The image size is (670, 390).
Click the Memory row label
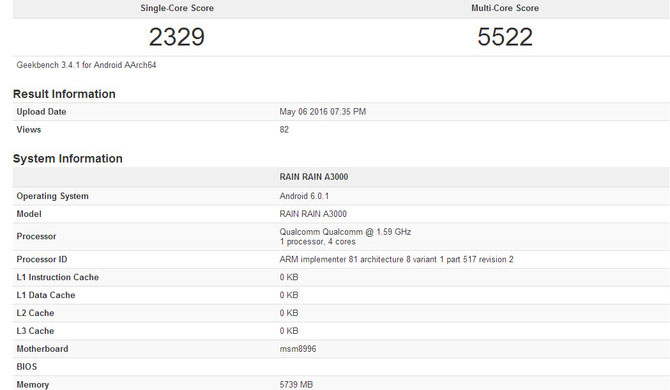(x=33, y=385)
